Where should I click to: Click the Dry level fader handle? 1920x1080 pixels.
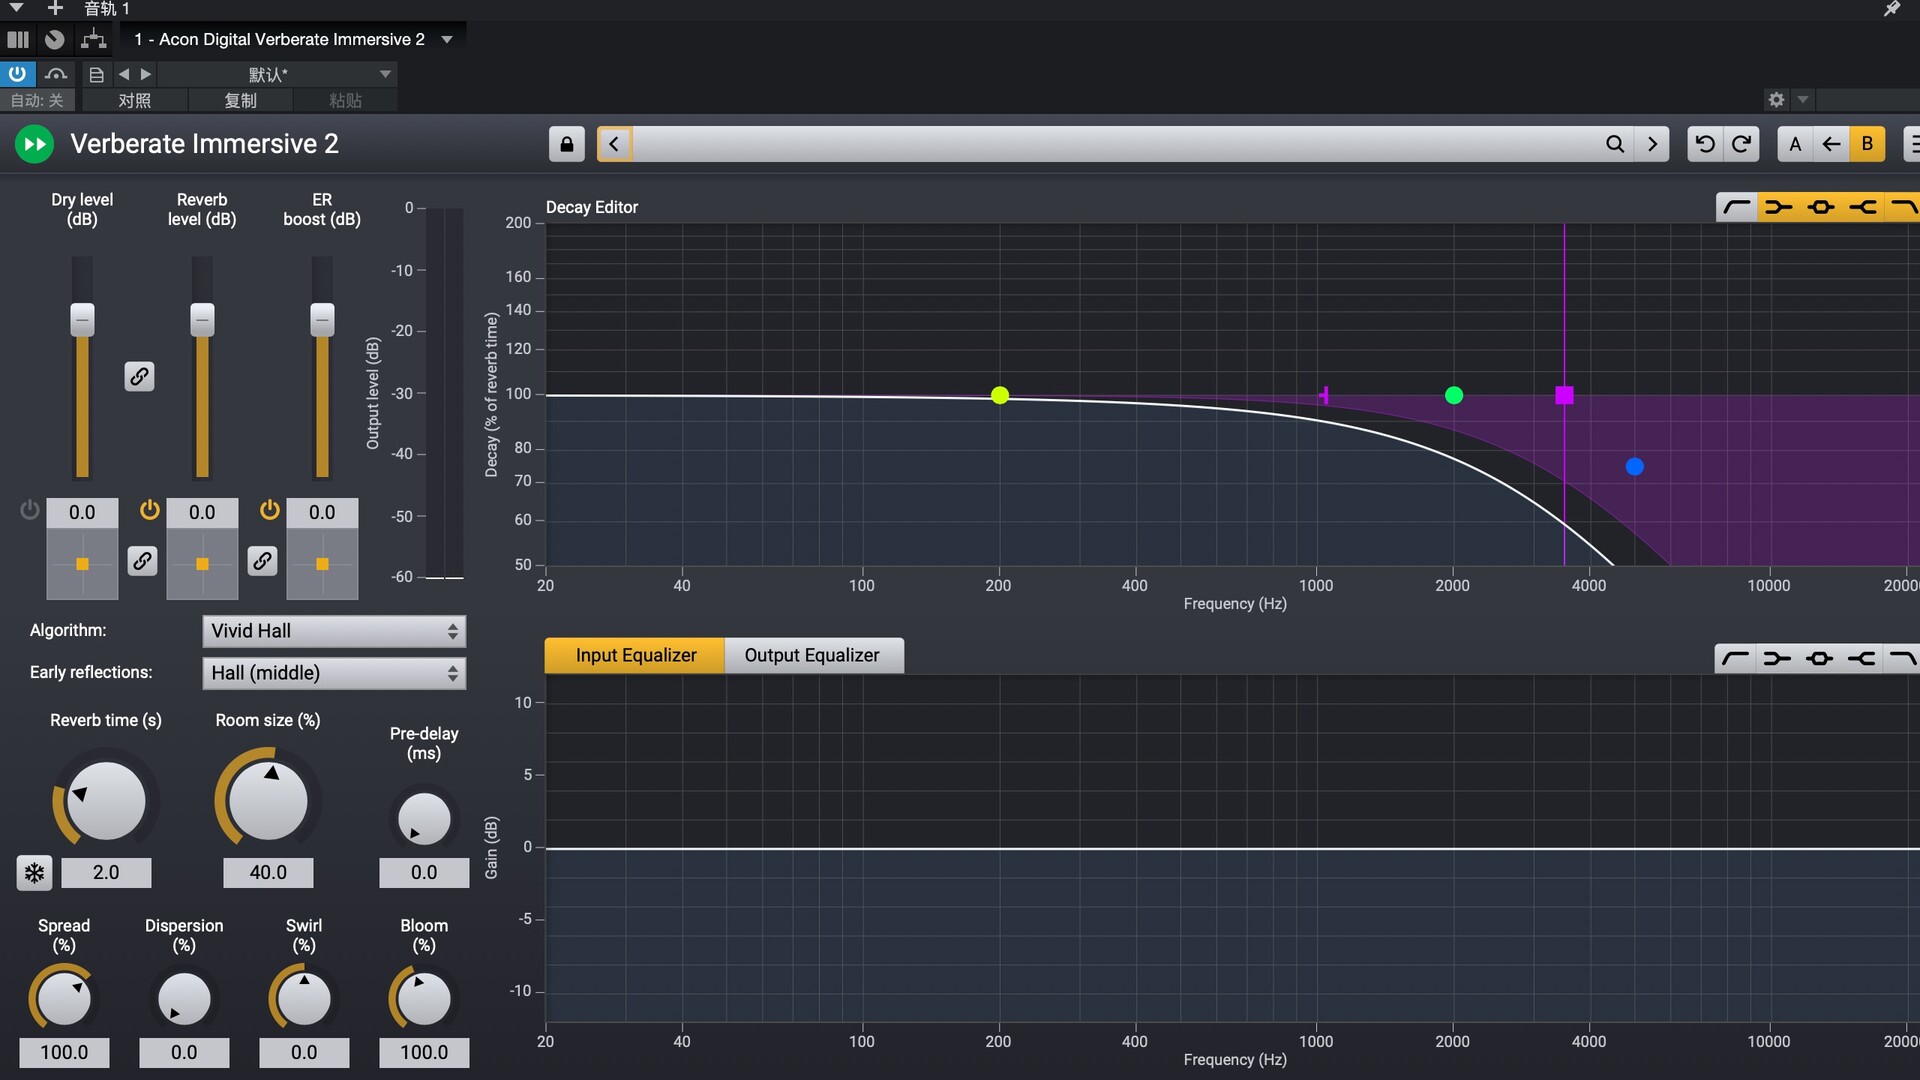pos(82,320)
